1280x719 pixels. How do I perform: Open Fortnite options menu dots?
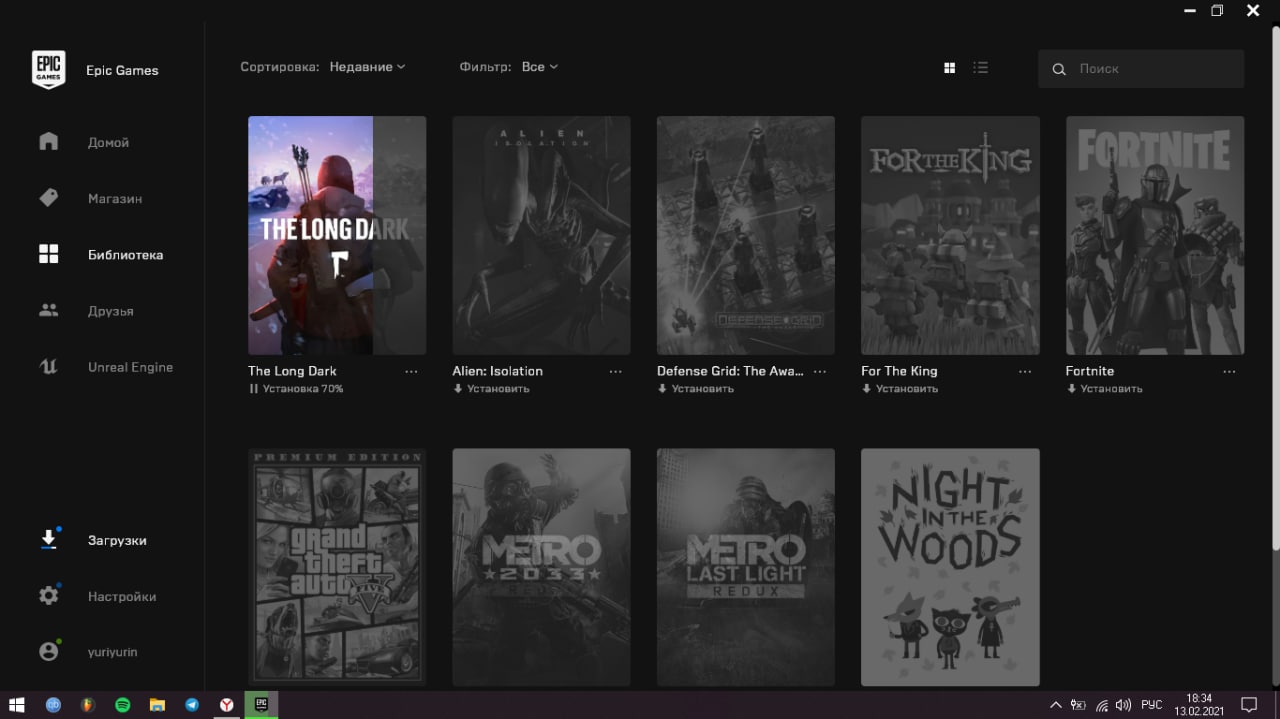[1229, 371]
